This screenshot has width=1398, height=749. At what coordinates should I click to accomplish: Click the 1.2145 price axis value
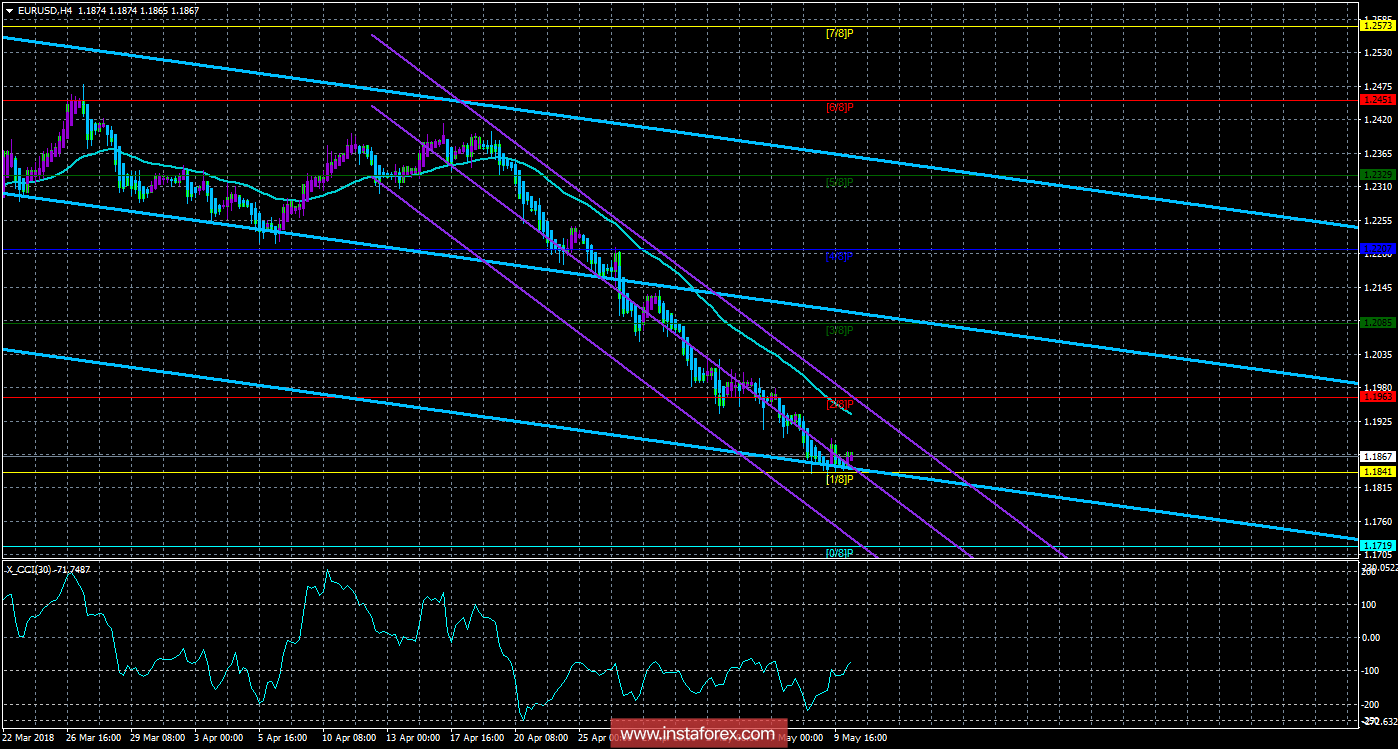(1376, 287)
